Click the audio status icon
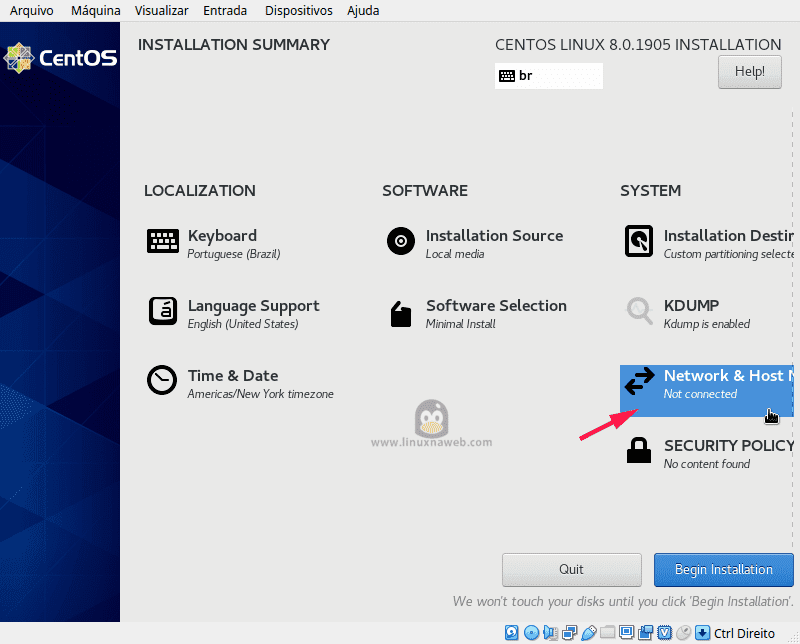 click(551, 633)
